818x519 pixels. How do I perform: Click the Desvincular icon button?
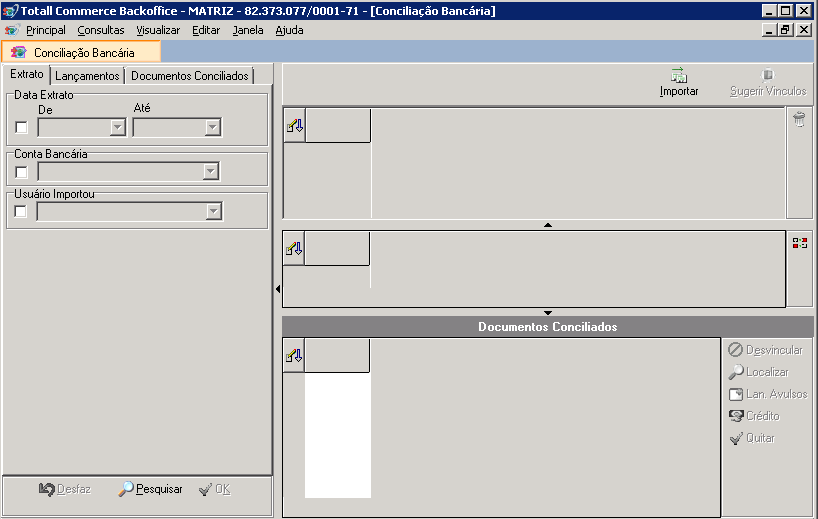[x=765, y=350]
